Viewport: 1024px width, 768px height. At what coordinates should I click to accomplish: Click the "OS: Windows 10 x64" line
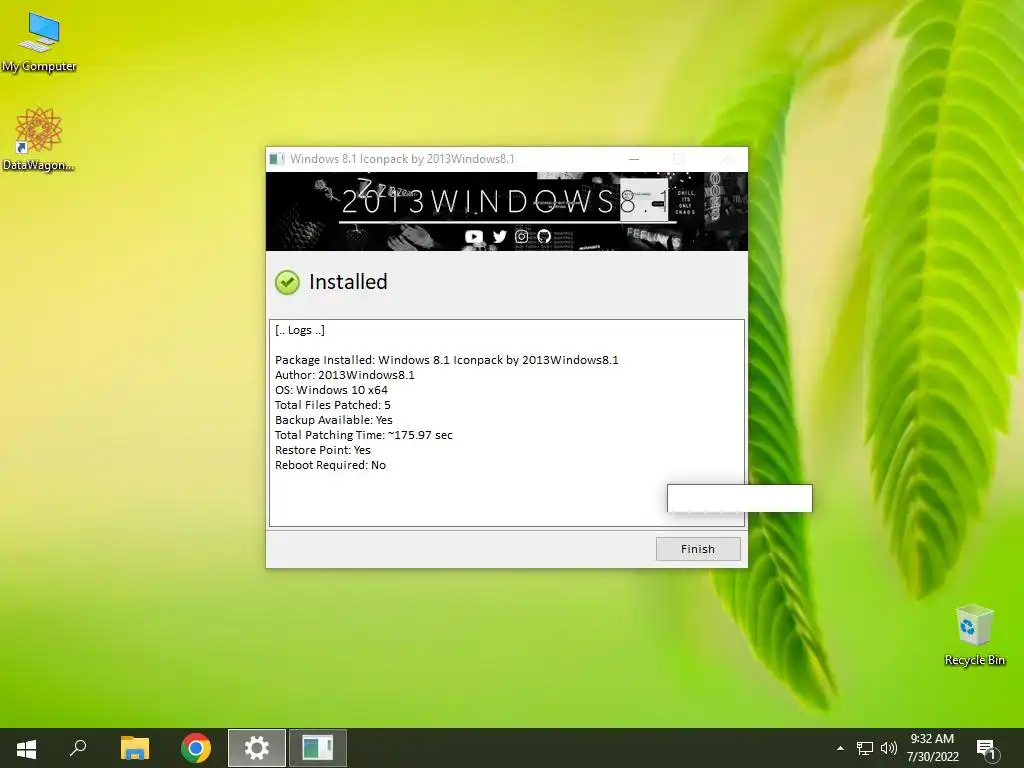click(331, 390)
